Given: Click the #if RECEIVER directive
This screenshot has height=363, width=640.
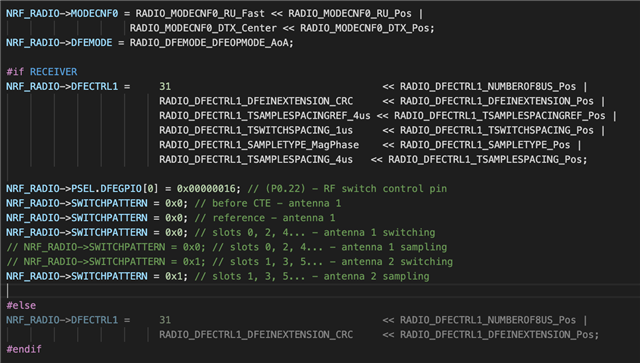Looking at the screenshot, I should (x=42, y=72).
